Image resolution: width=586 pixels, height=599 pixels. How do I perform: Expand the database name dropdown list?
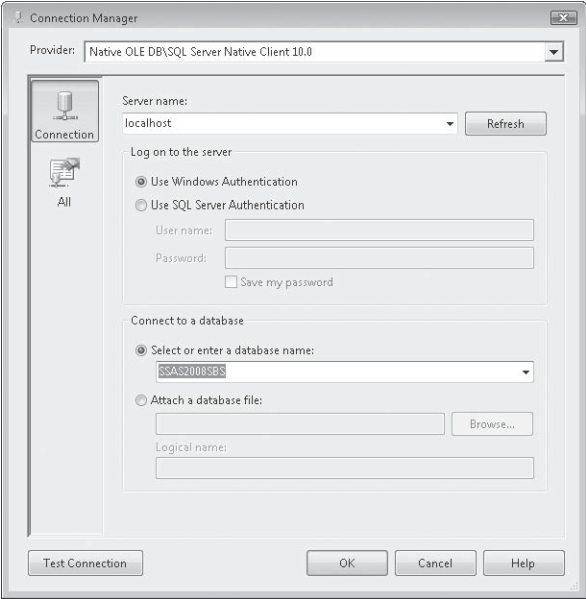pyautogui.click(x=526, y=372)
